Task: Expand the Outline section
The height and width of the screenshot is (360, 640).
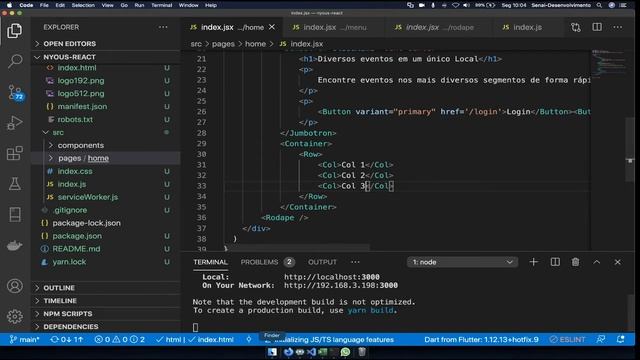Action: [106, 288]
